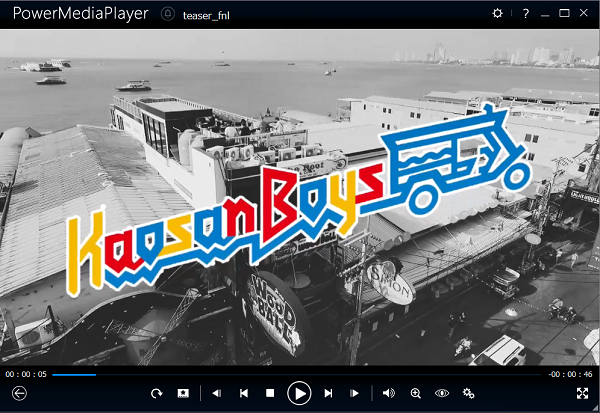Viewport: 600px width, 413px height.
Task: Minimize the PowerMediaPlayer window
Action: [545, 15]
